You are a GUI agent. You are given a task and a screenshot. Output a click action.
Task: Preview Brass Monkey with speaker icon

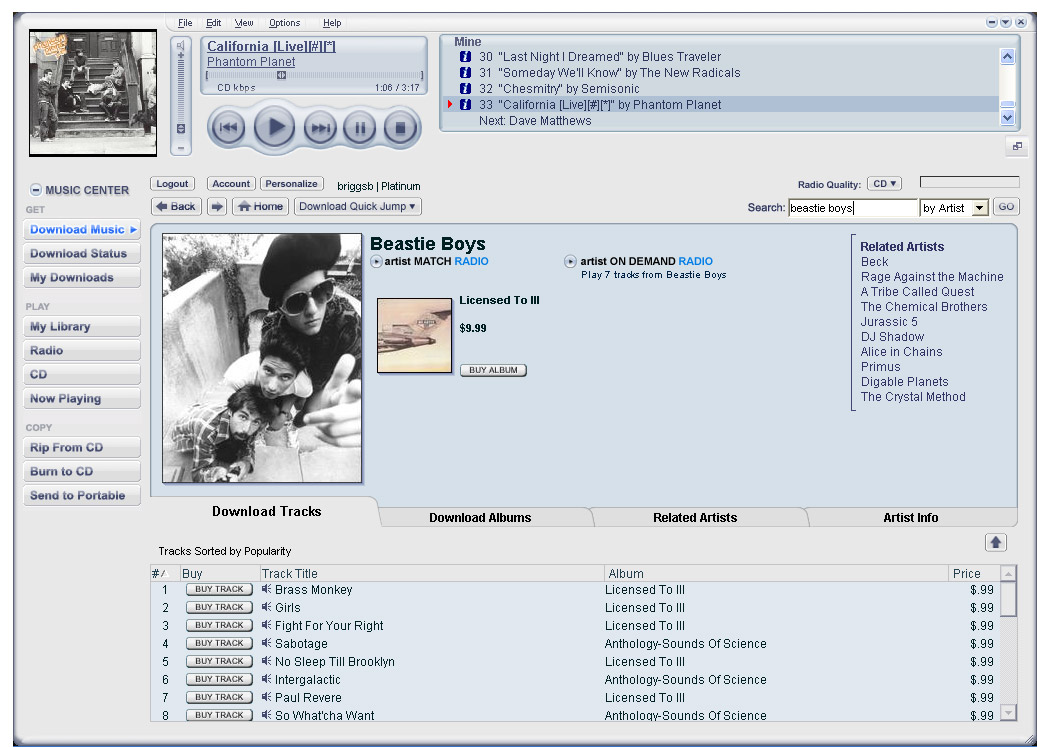[267, 589]
